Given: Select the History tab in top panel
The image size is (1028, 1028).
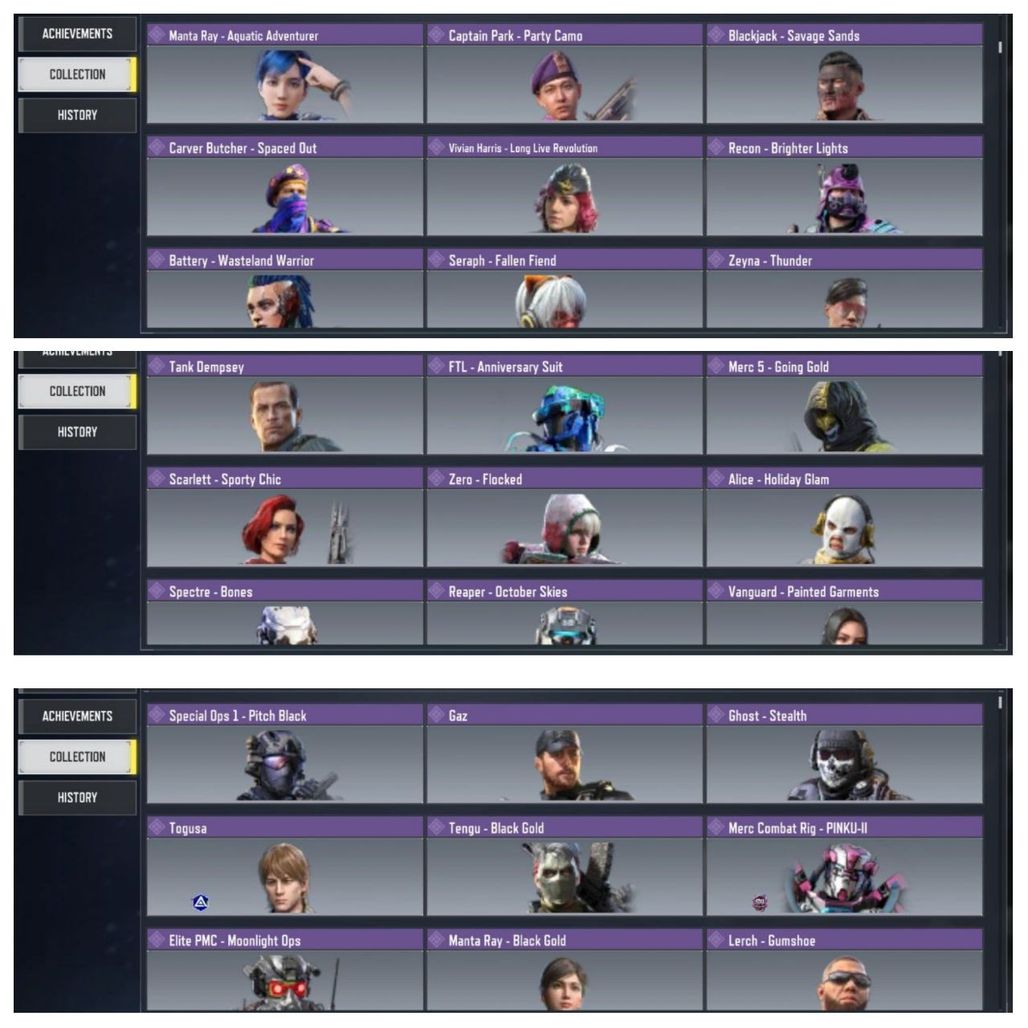Looking at the screenshot, I should (x=77, y=115).
